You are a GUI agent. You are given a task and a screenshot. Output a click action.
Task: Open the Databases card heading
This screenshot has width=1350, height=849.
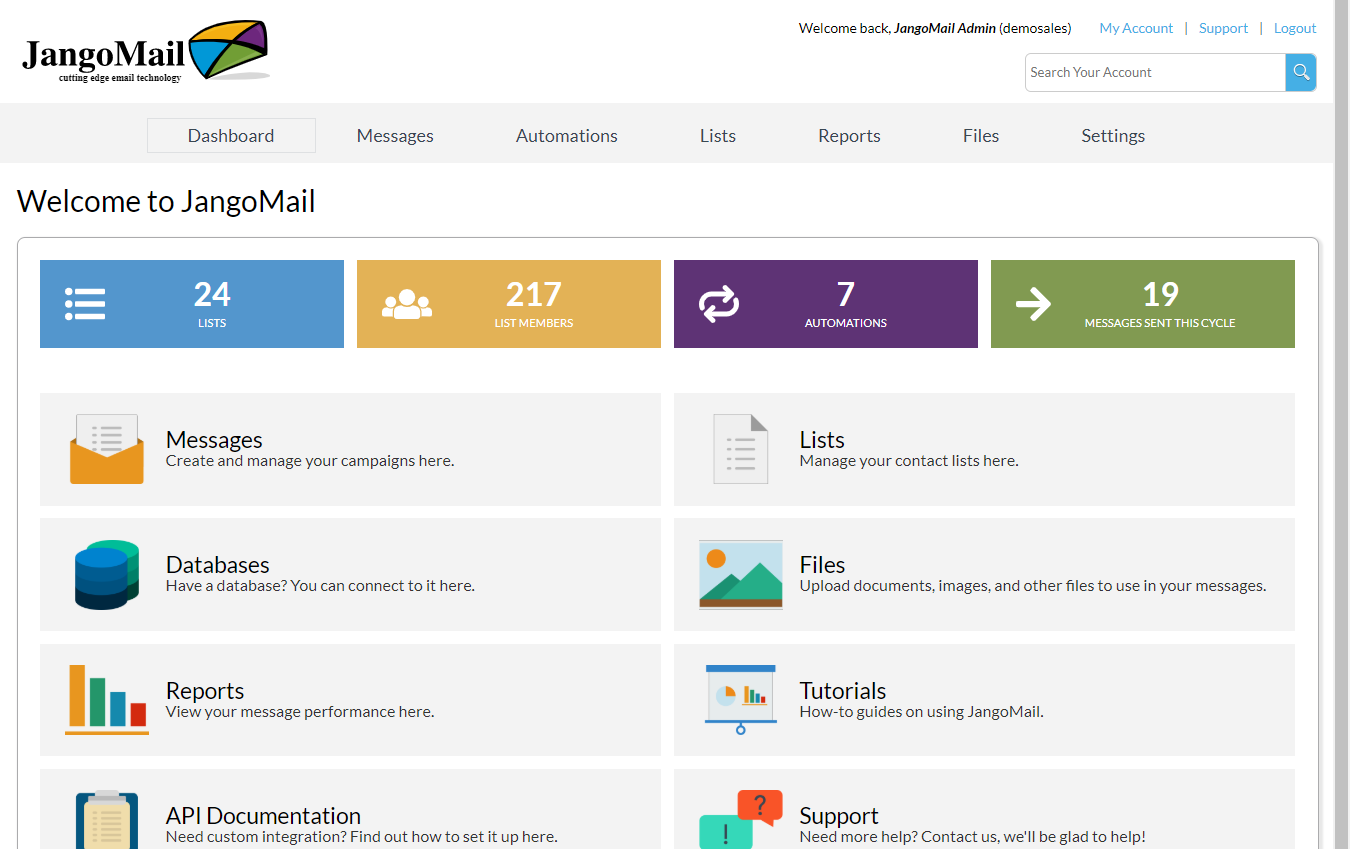[x=218, y=565]
